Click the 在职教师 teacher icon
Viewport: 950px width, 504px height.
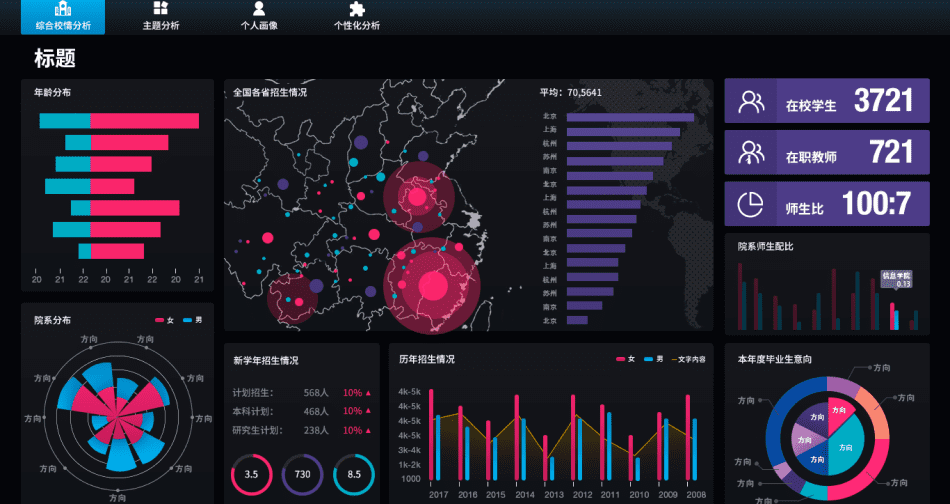click(x=751, y=153)
